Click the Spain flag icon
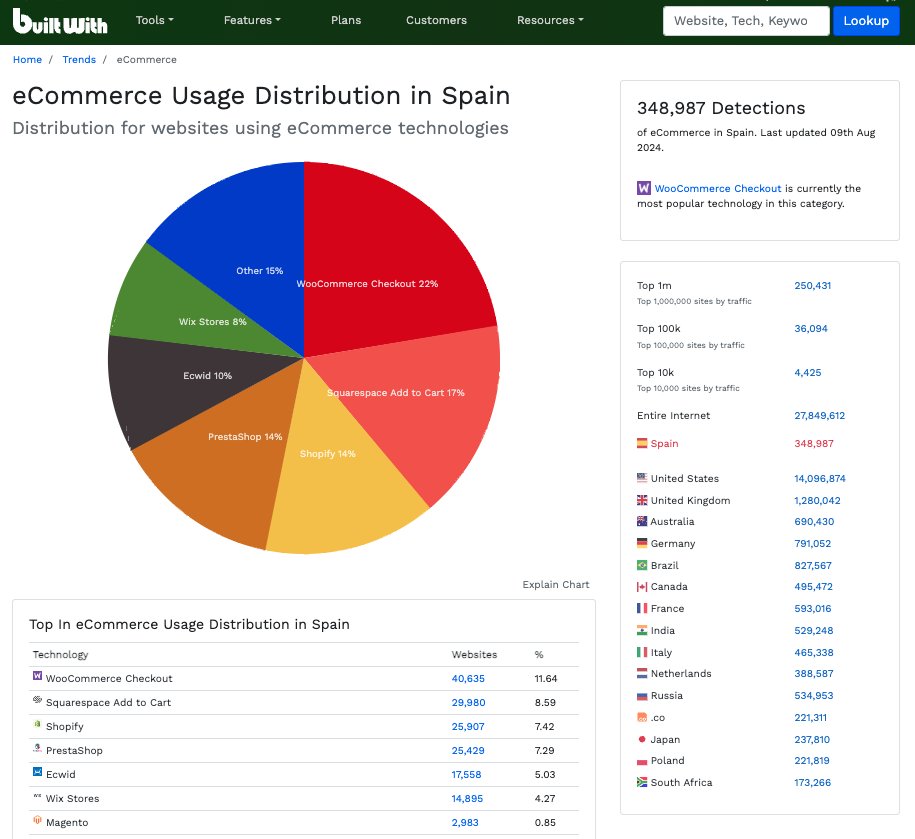Screen dimensions: 915x839 coord(642,443)
